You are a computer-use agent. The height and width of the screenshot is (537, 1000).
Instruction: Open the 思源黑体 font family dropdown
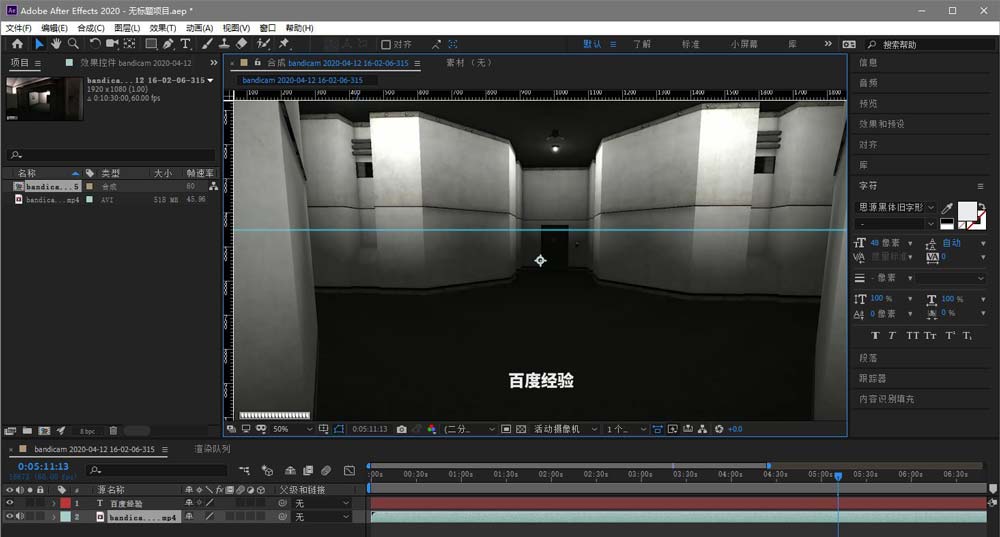pyautogui.click(x=895, y=207)
